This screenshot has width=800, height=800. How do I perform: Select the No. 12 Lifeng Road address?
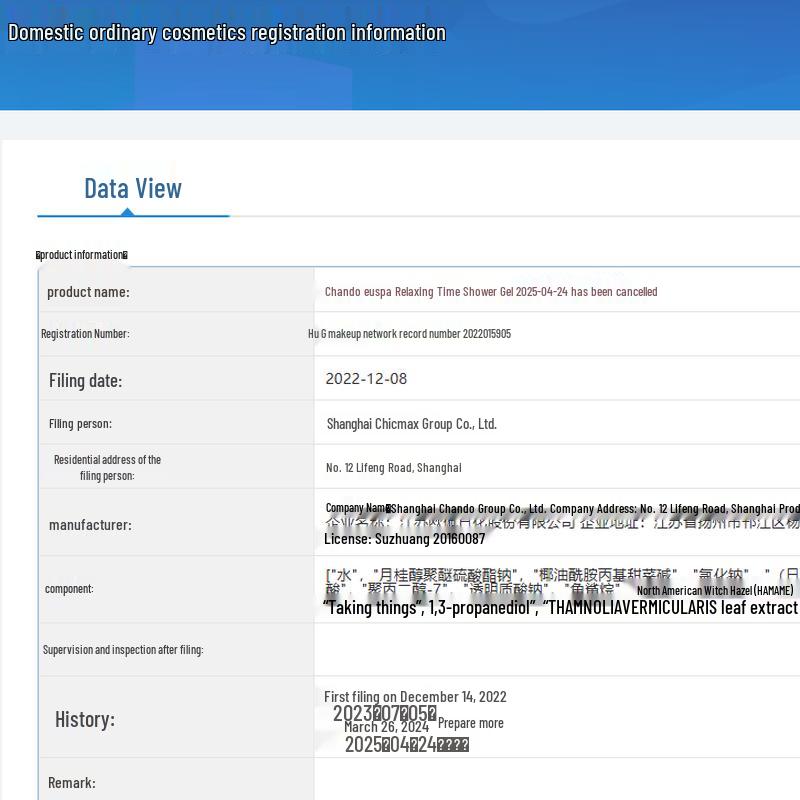pos(393,468)
